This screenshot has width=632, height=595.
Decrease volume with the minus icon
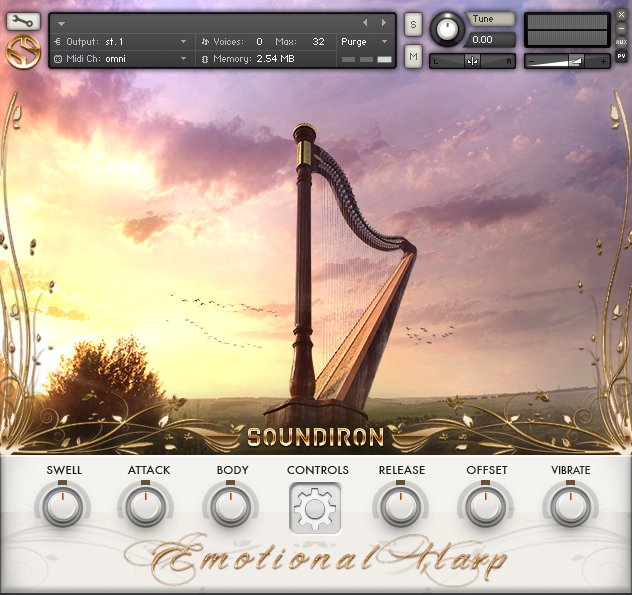pos(532,61)
